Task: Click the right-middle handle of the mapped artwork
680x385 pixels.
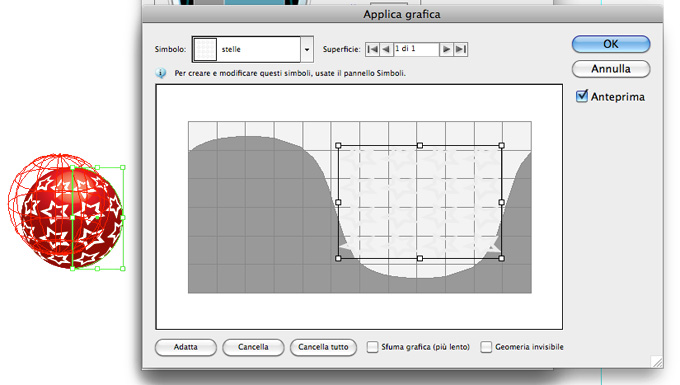Action: click(x=501, y=202)
